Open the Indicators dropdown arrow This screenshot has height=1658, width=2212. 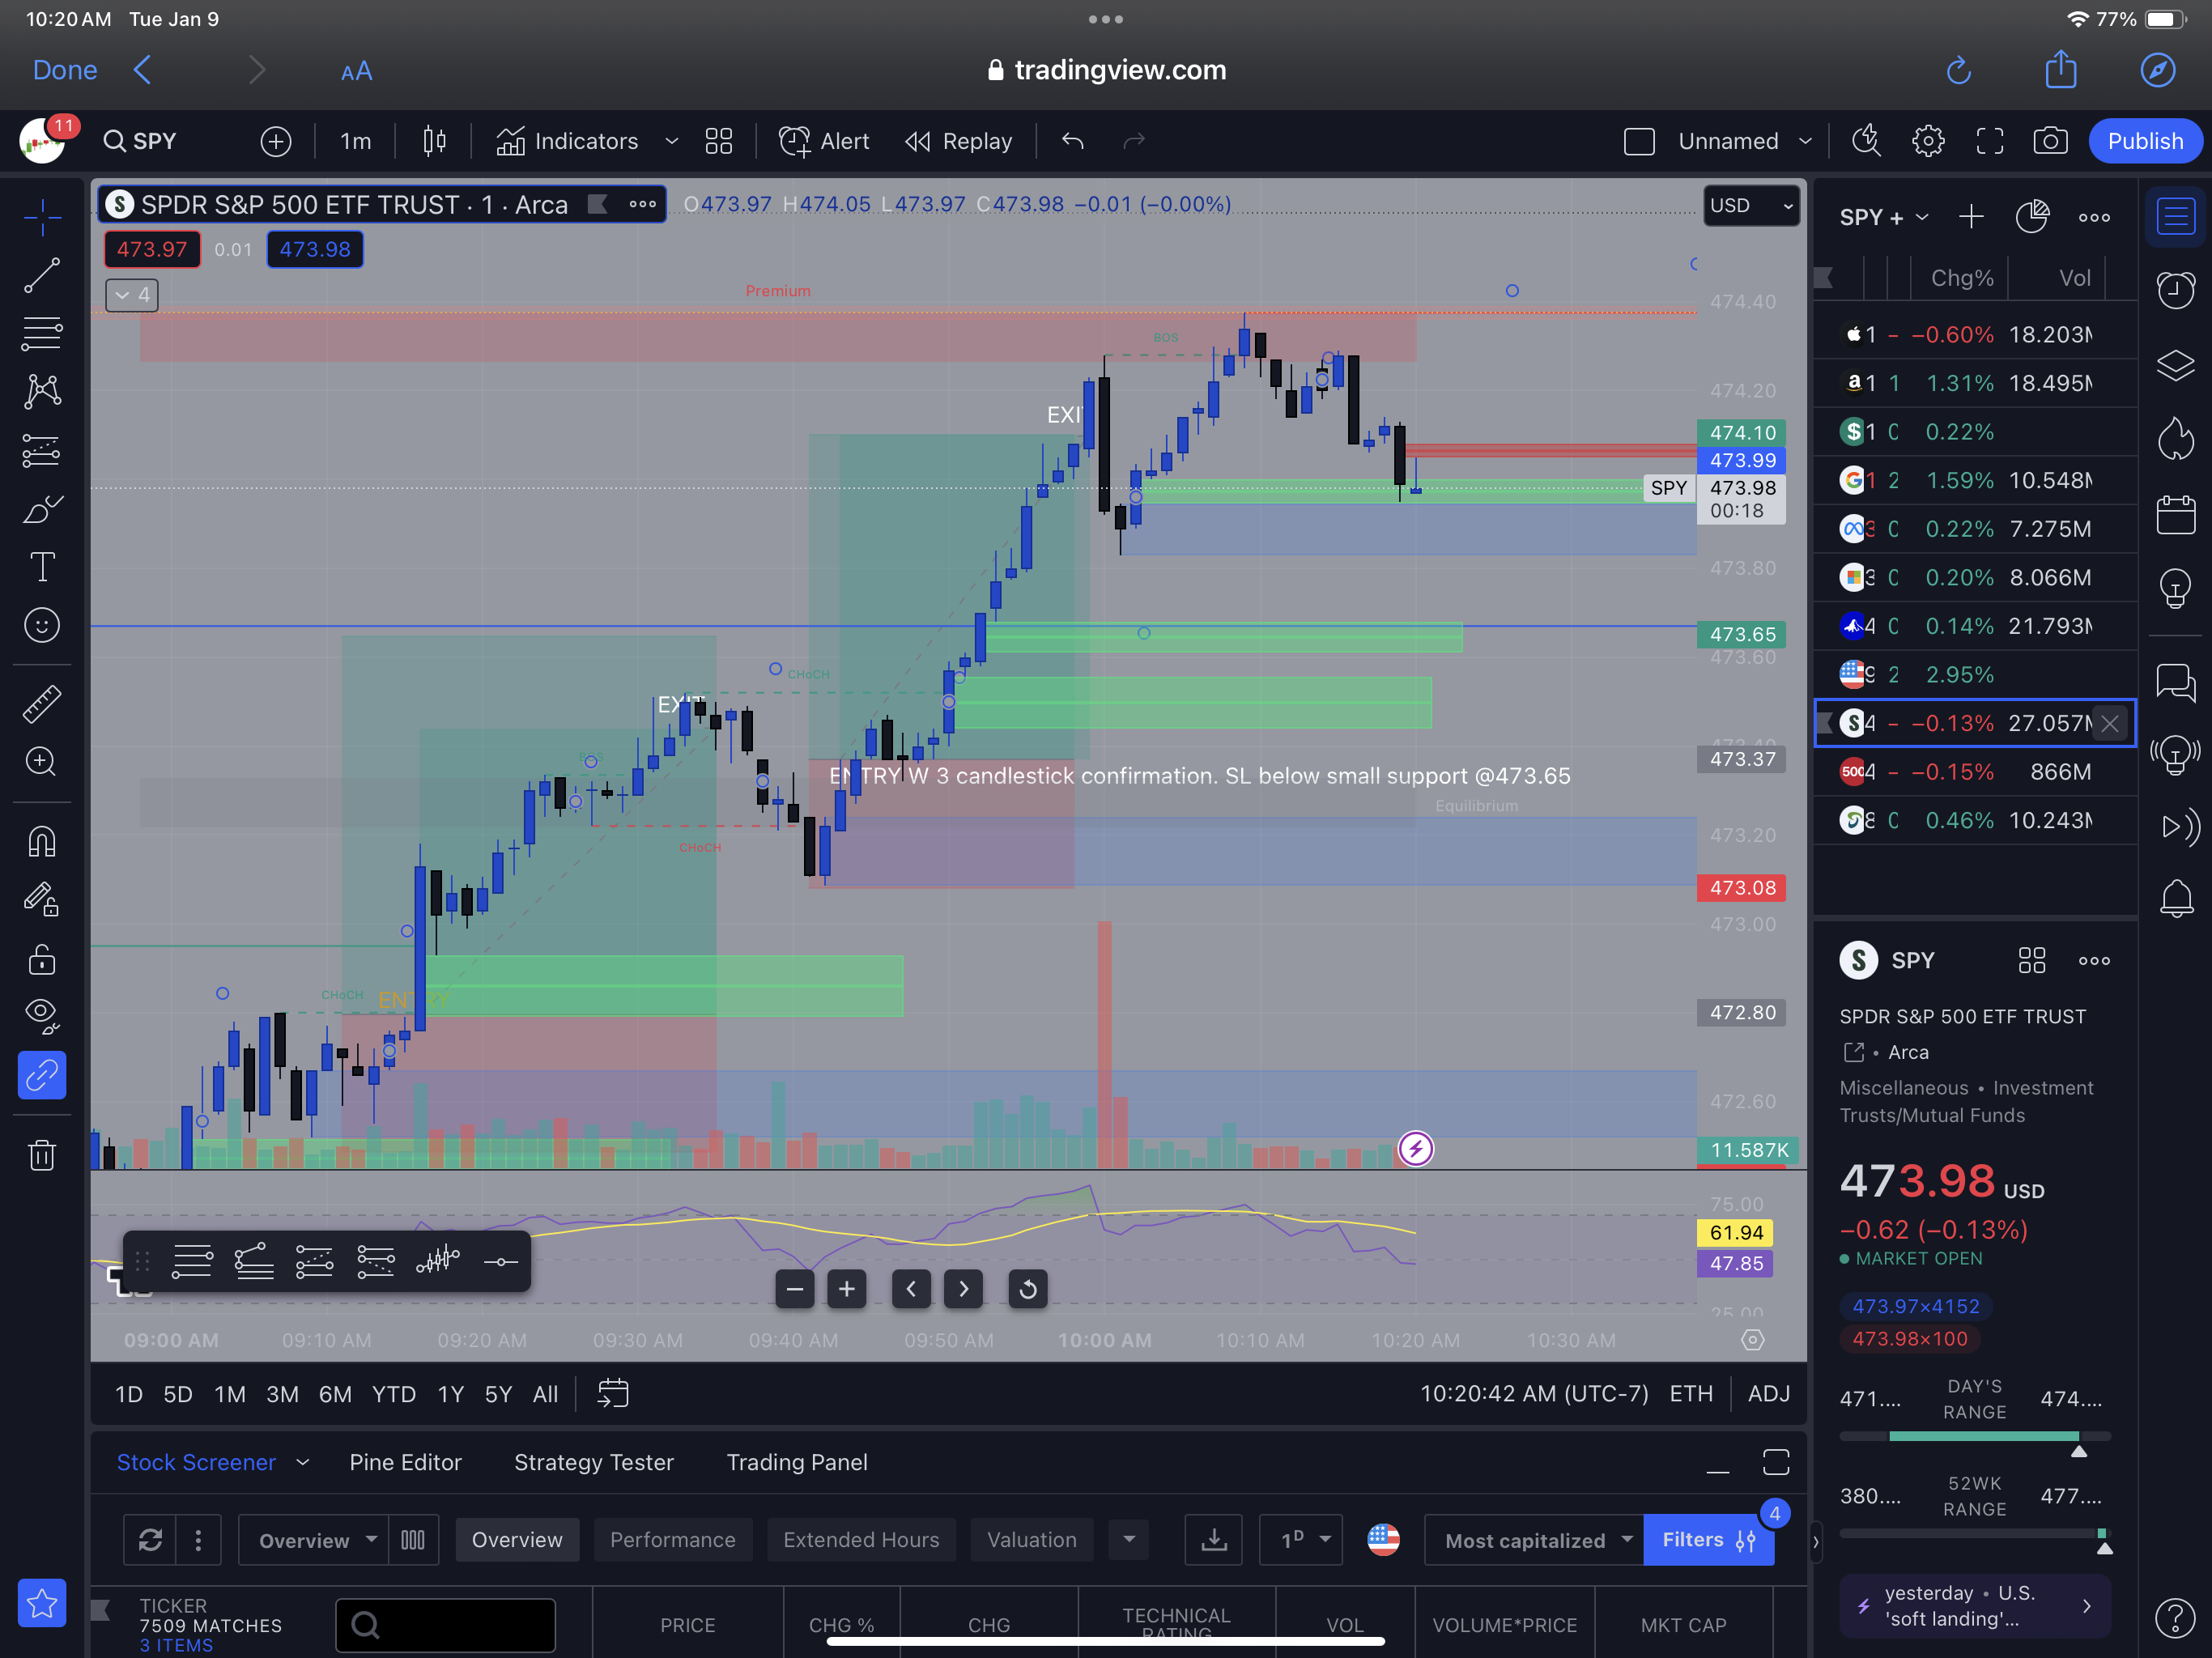pos(671,141)
